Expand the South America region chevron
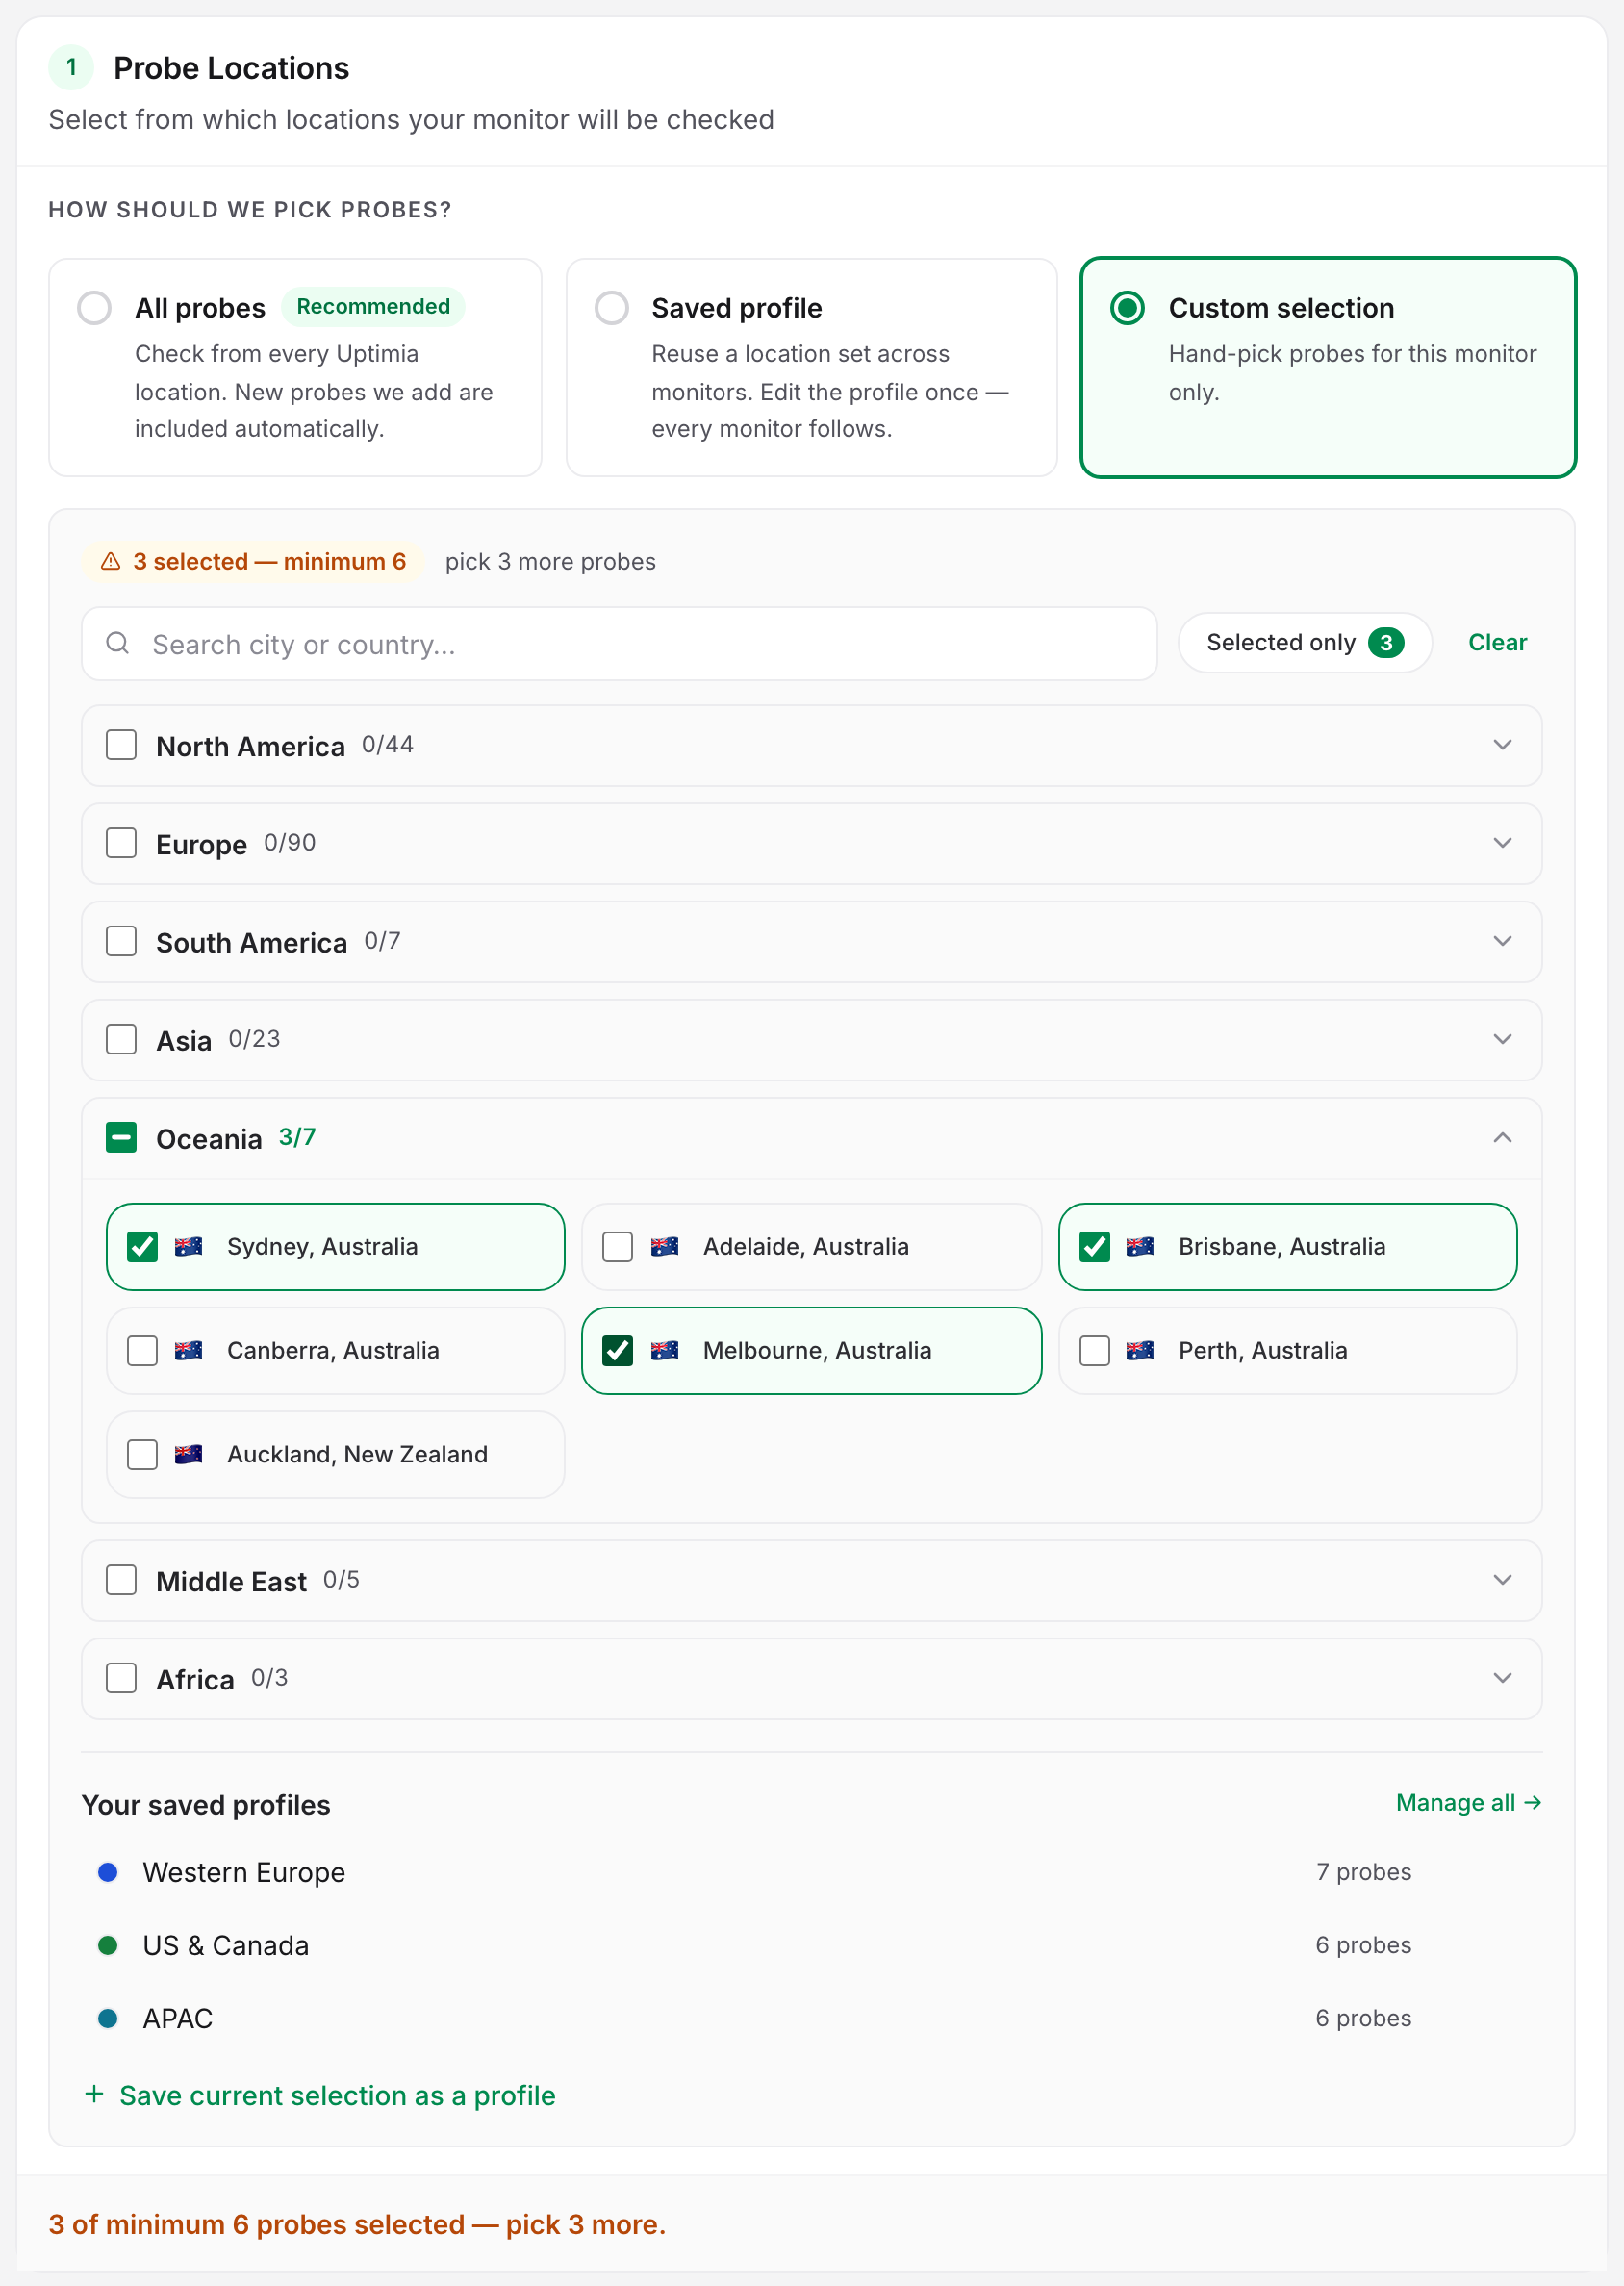Image resolution: width=1624 pixels, height=2286 pixels. [1501, 941]
